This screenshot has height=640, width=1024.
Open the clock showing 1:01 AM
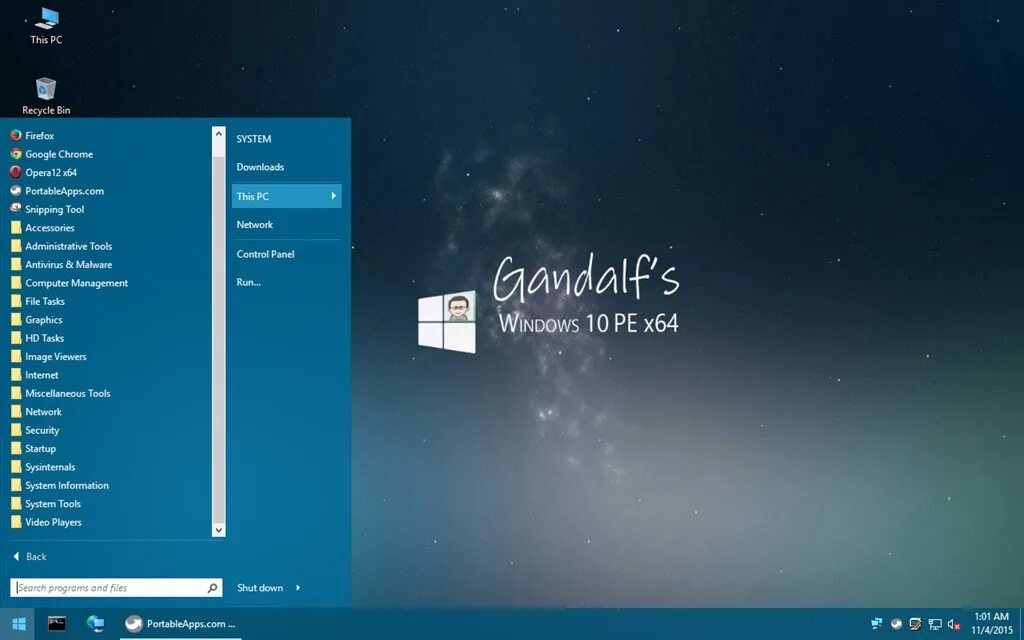pyautogui.click(x=991, y=624)
